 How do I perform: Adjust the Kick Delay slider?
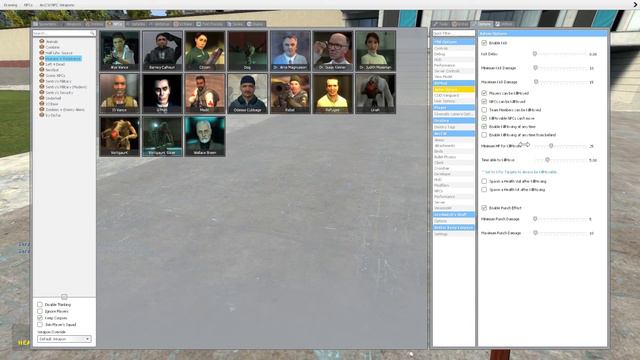click(535, 54)
